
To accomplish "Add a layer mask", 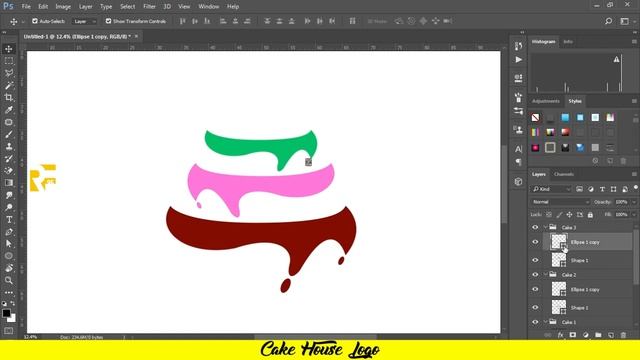I will (x=573, y=335).
